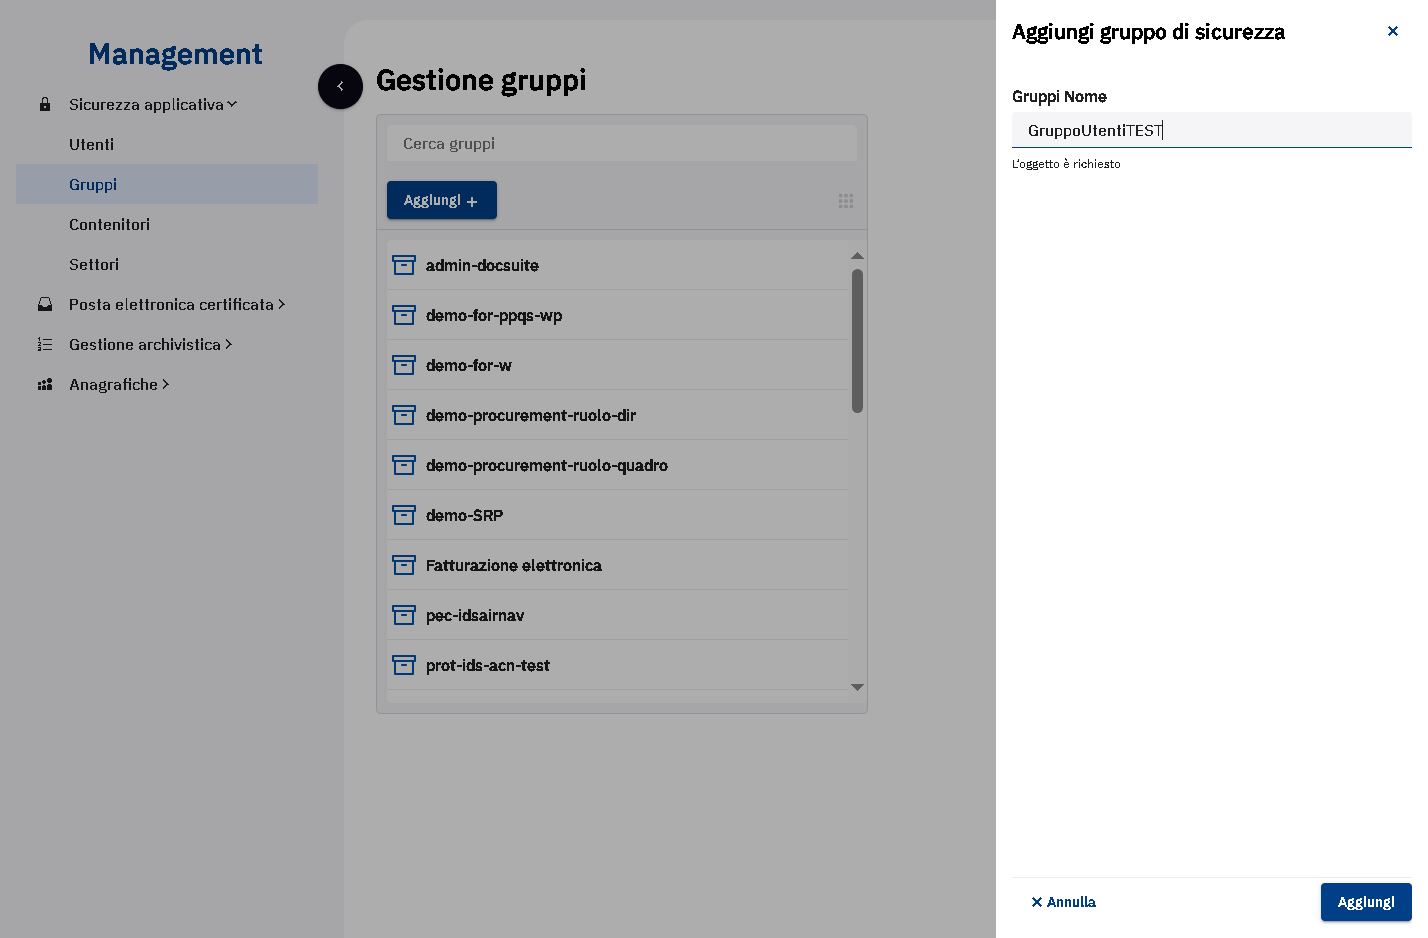Focus the Gruppi Nome input field
The image size is (1428, 938).
coord(1212,130)
